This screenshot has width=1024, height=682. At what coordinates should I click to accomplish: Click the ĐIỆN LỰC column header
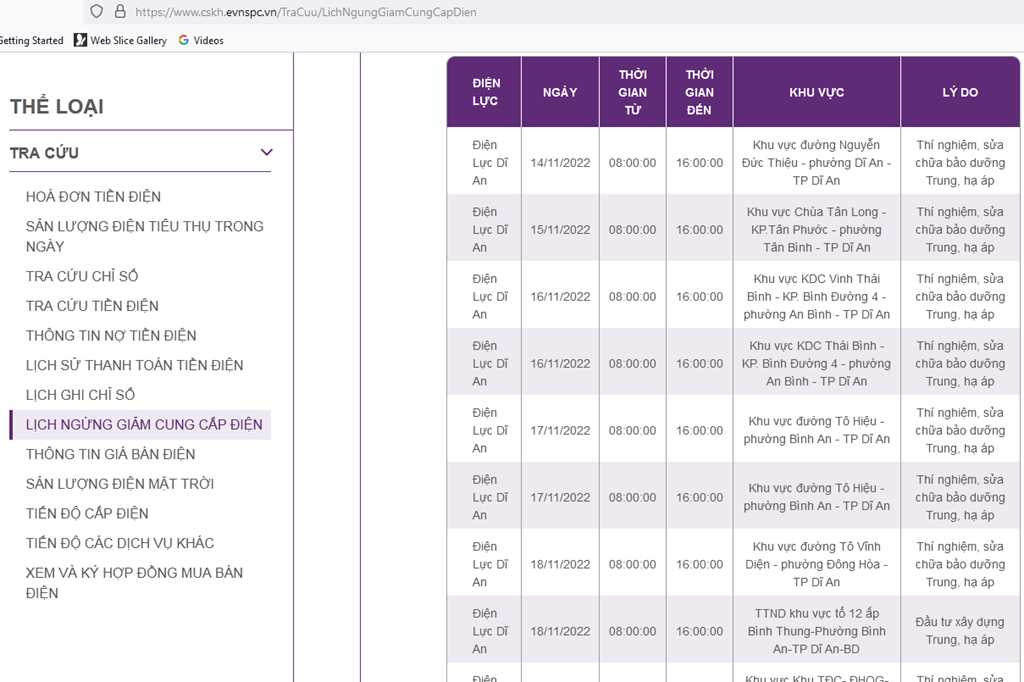(x=486, y=92)
